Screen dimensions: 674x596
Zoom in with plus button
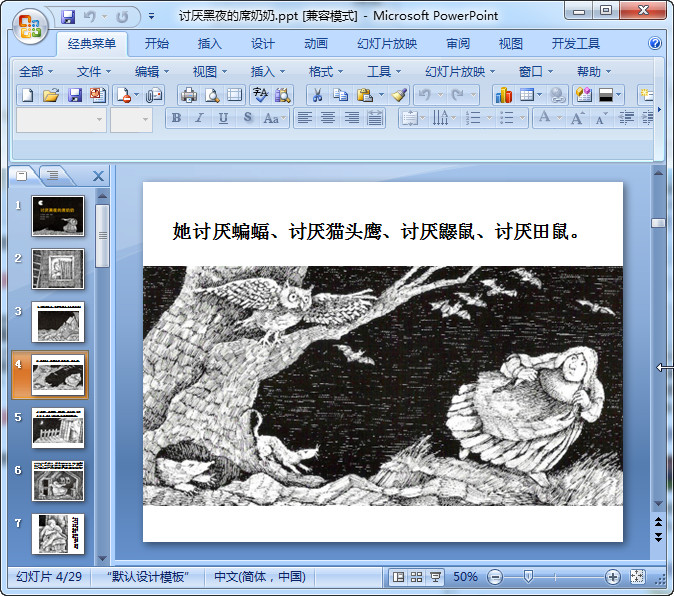point(612,577)
